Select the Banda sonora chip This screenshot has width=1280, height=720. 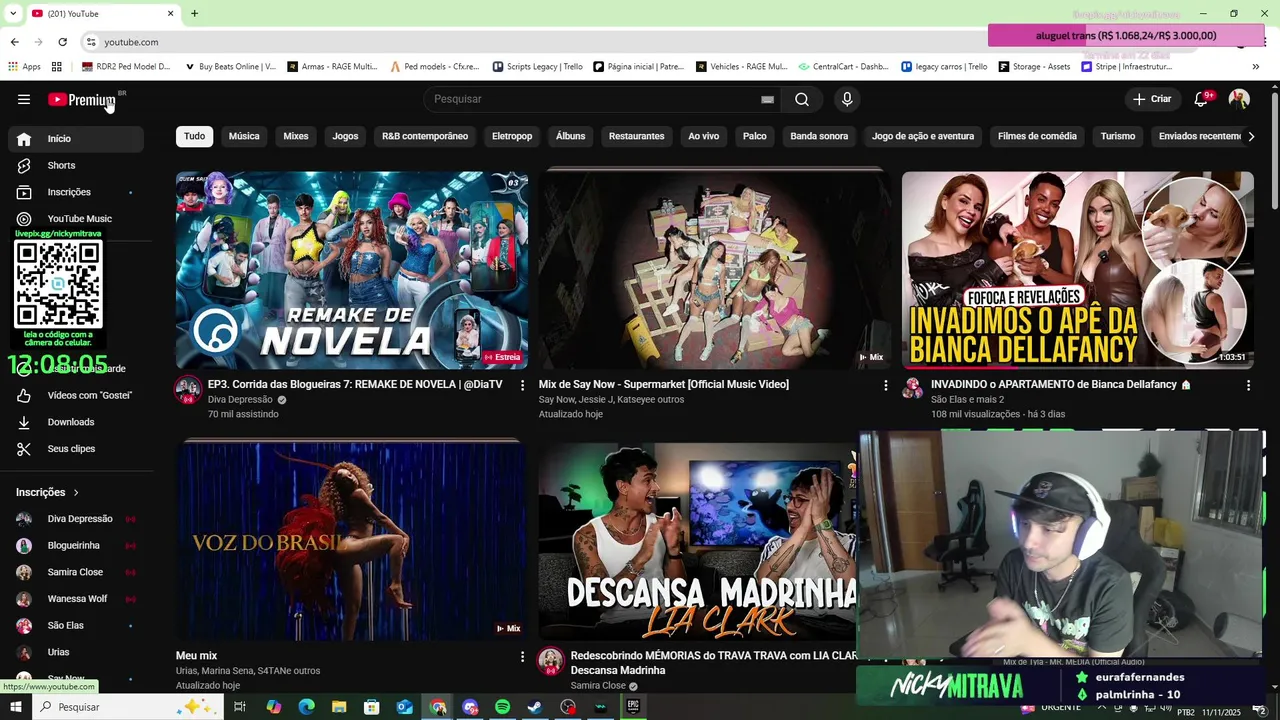click(819, 136)
